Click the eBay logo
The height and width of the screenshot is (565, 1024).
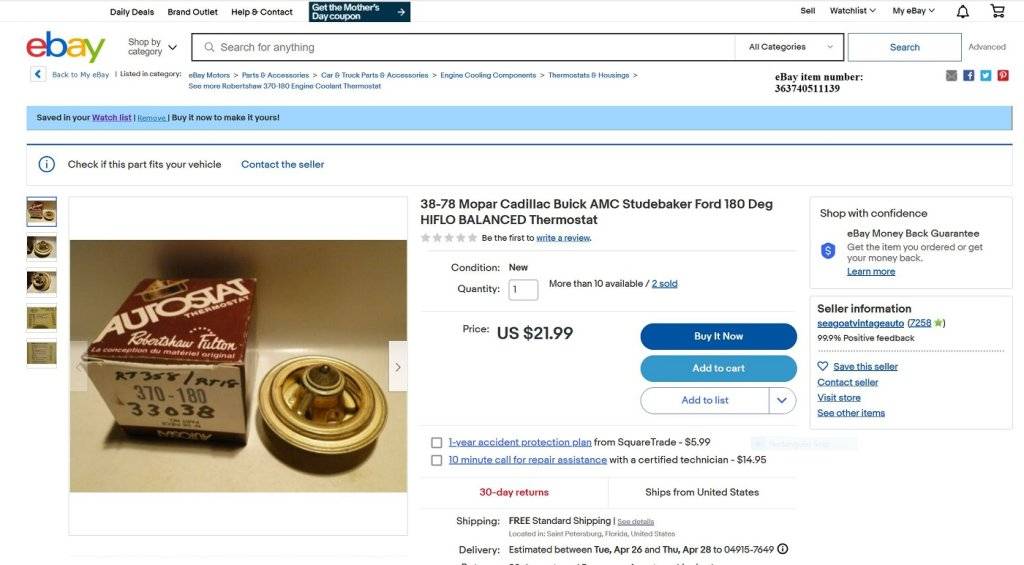pos(65,46)
